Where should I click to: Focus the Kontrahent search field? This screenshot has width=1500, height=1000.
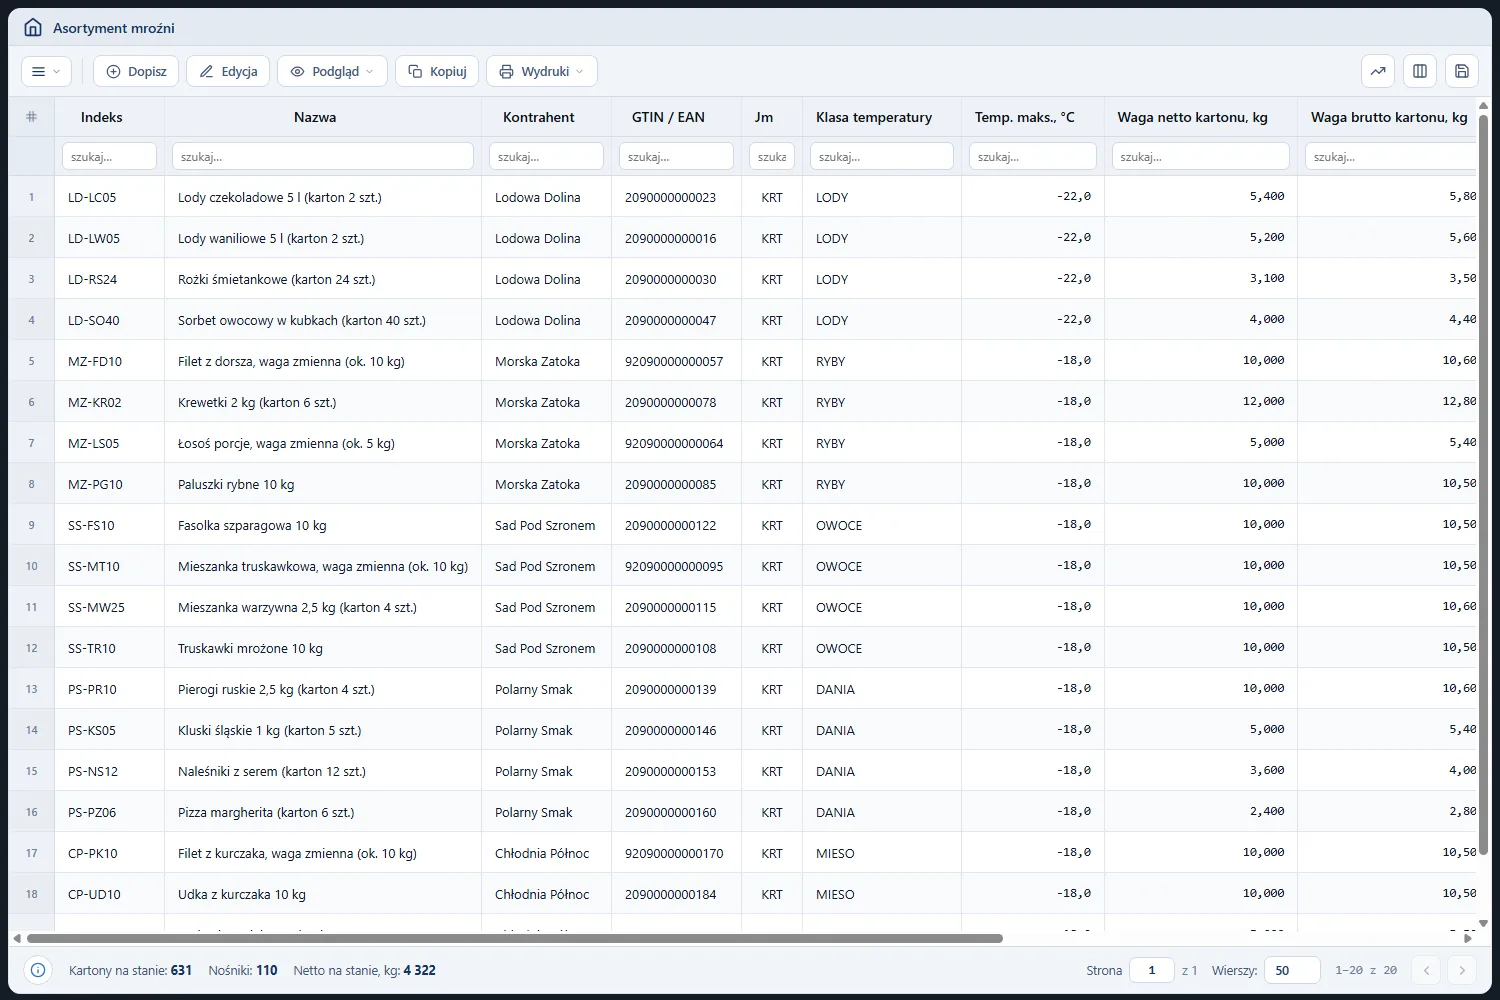(546, 156)
